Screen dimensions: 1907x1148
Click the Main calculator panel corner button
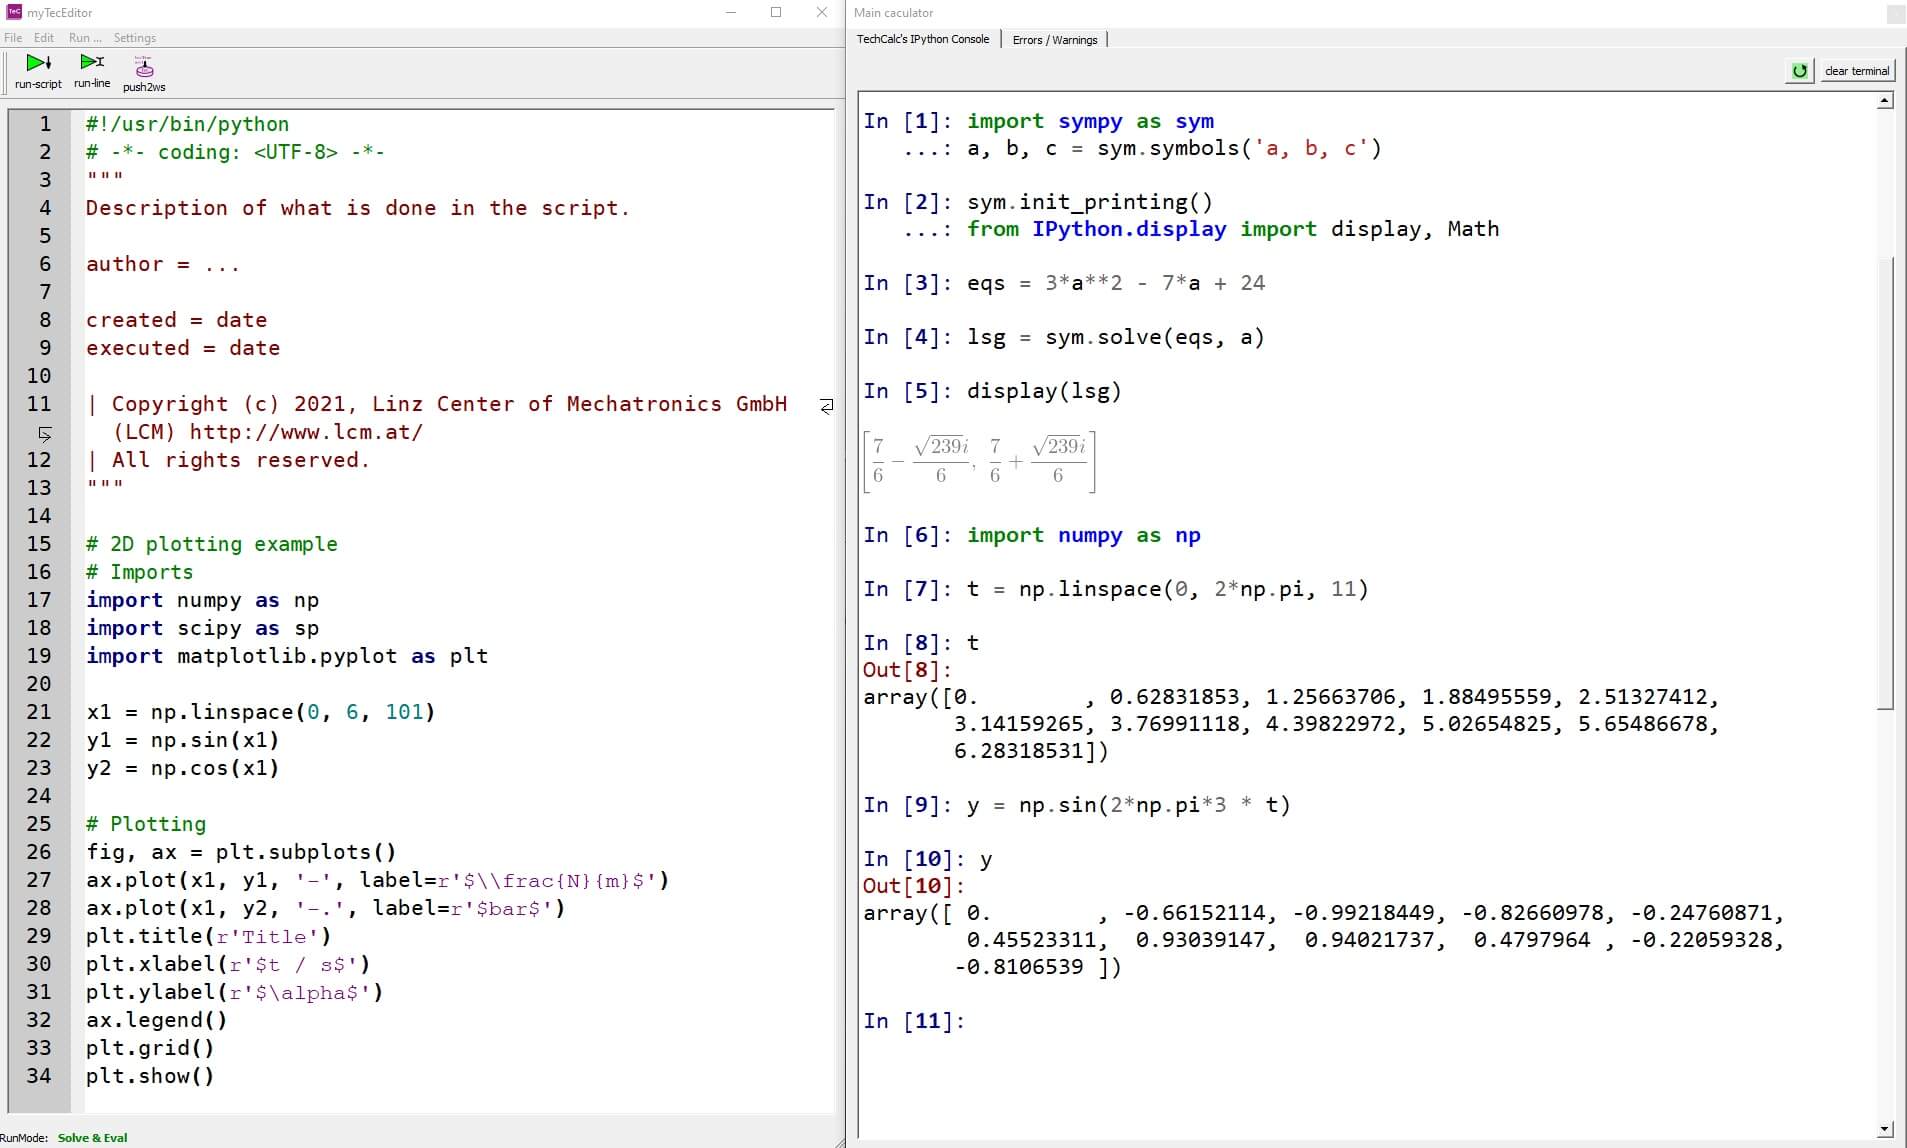(x=1895, y=14)
